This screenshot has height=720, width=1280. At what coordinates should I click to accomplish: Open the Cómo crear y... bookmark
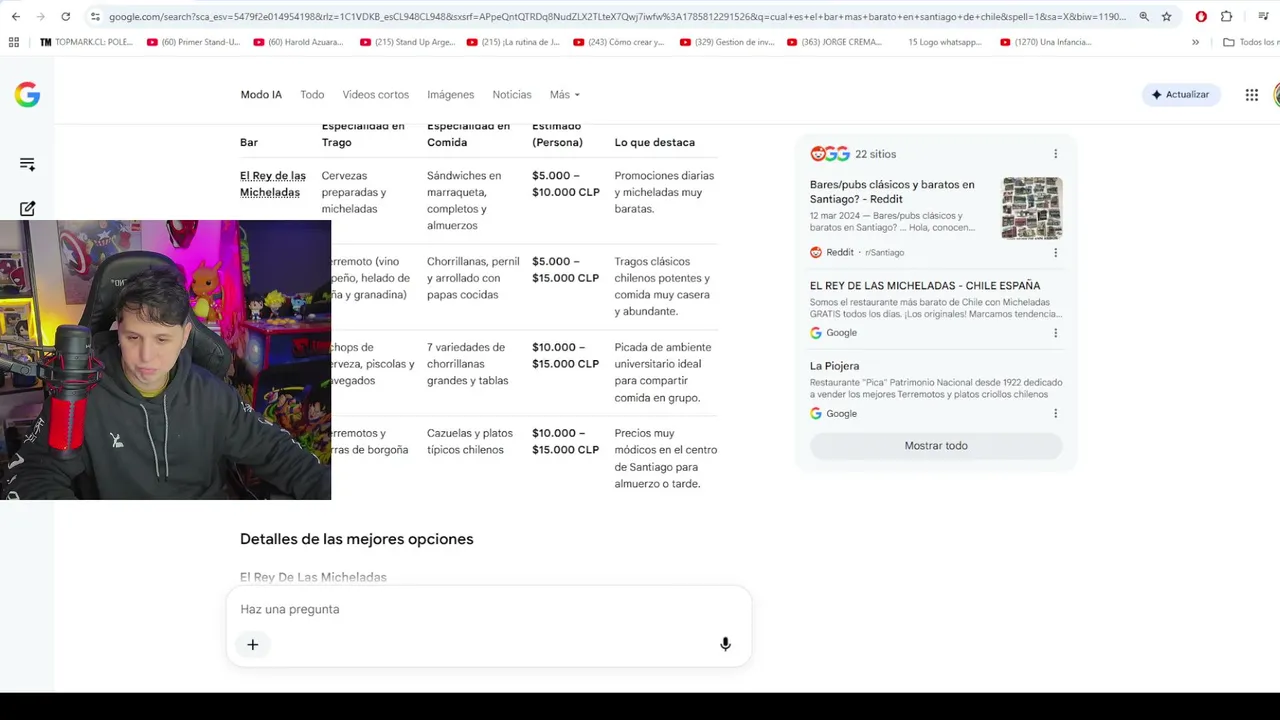point(619,42)
